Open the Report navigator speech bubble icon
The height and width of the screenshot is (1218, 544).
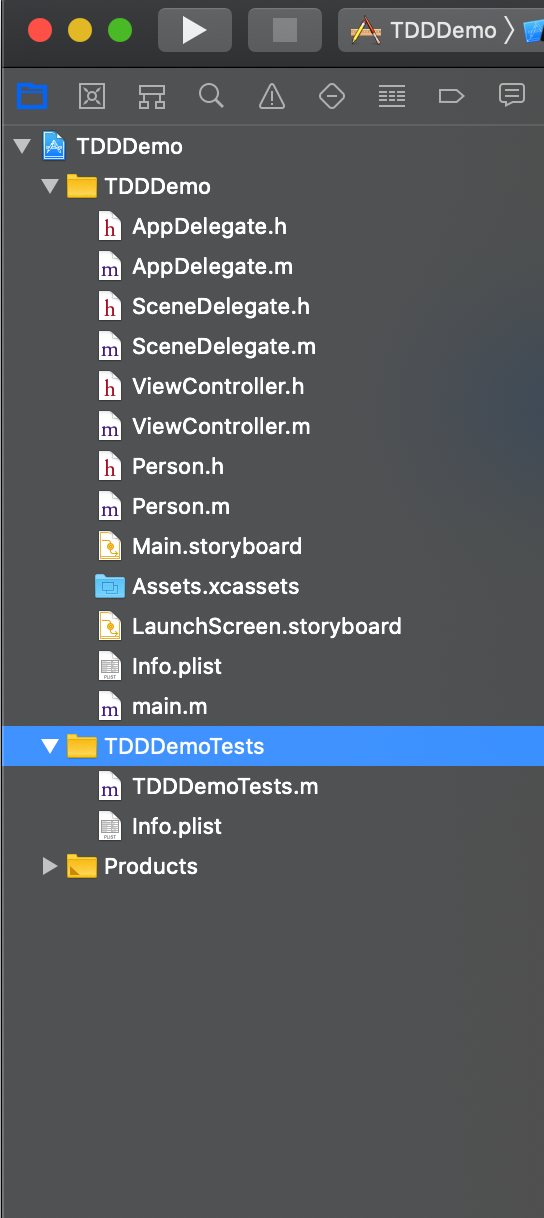[512, 96]
